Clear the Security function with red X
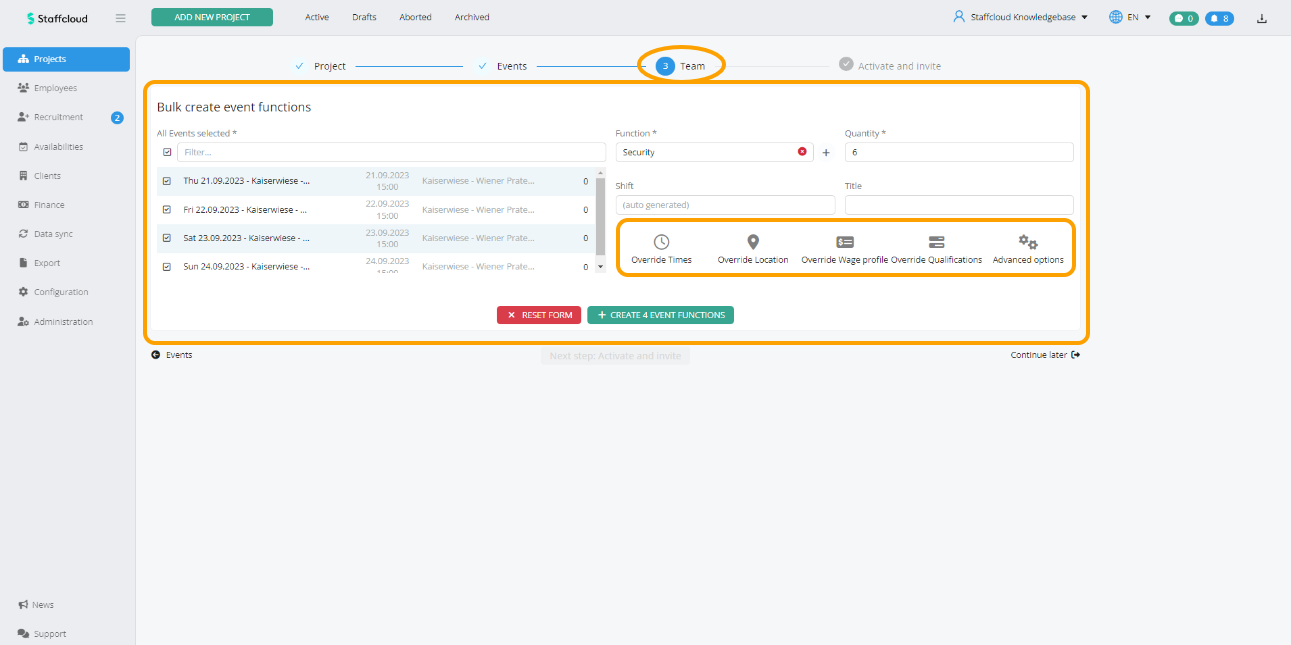The image size is (1291, 645). [802, 152]
